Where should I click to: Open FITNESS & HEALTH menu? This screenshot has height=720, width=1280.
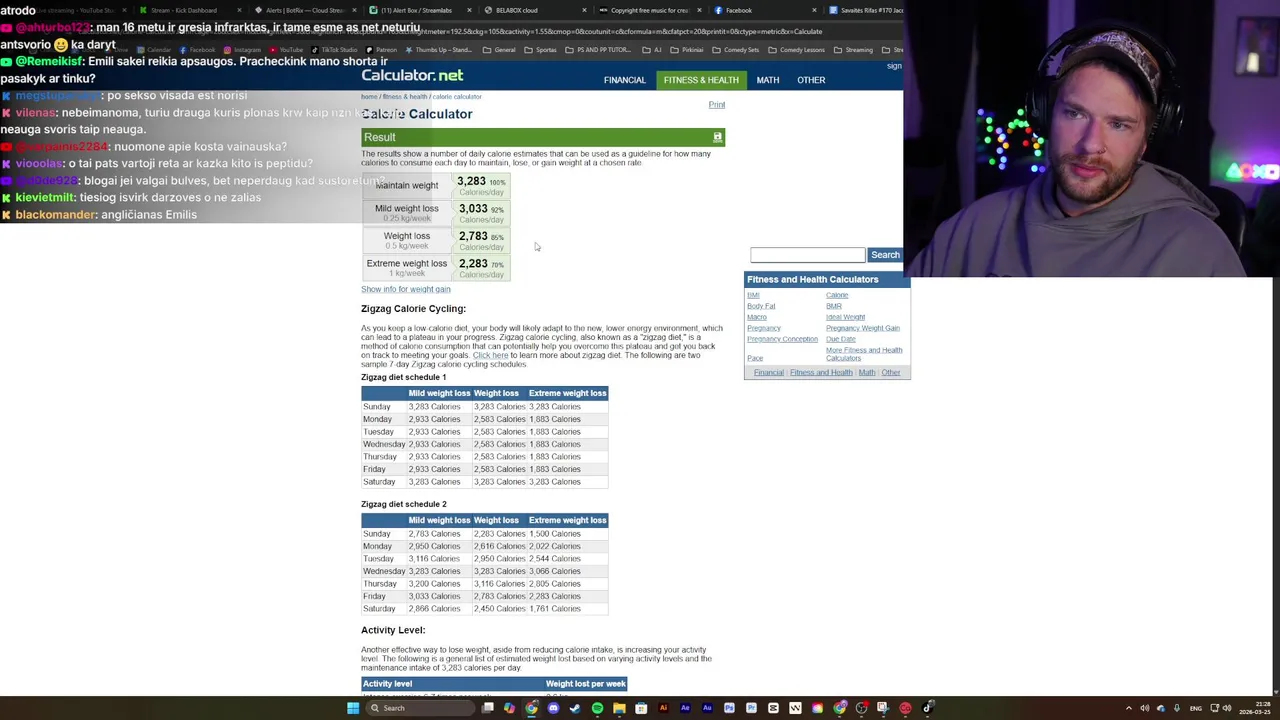701,80
